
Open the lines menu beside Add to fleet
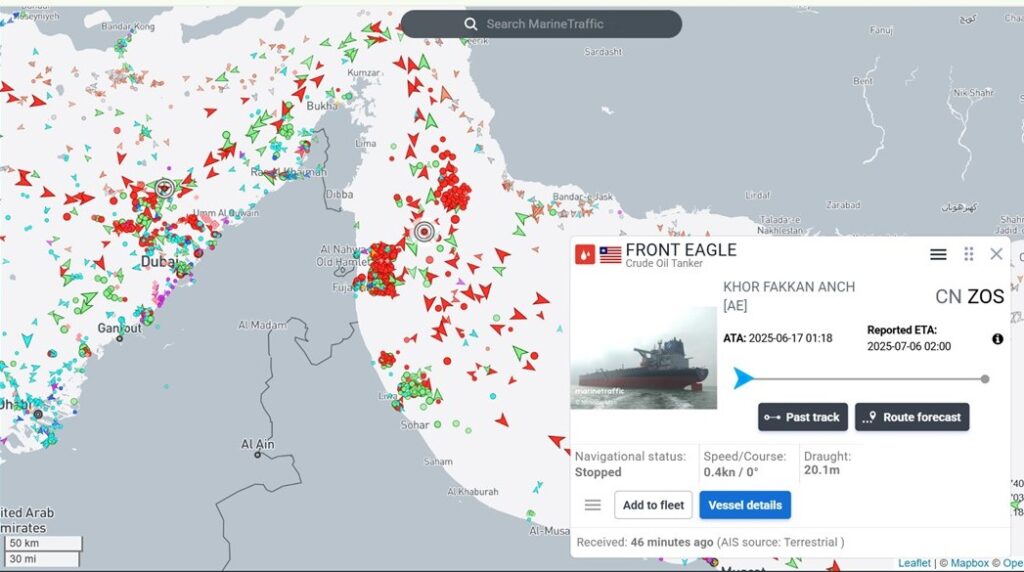(593, 505)
